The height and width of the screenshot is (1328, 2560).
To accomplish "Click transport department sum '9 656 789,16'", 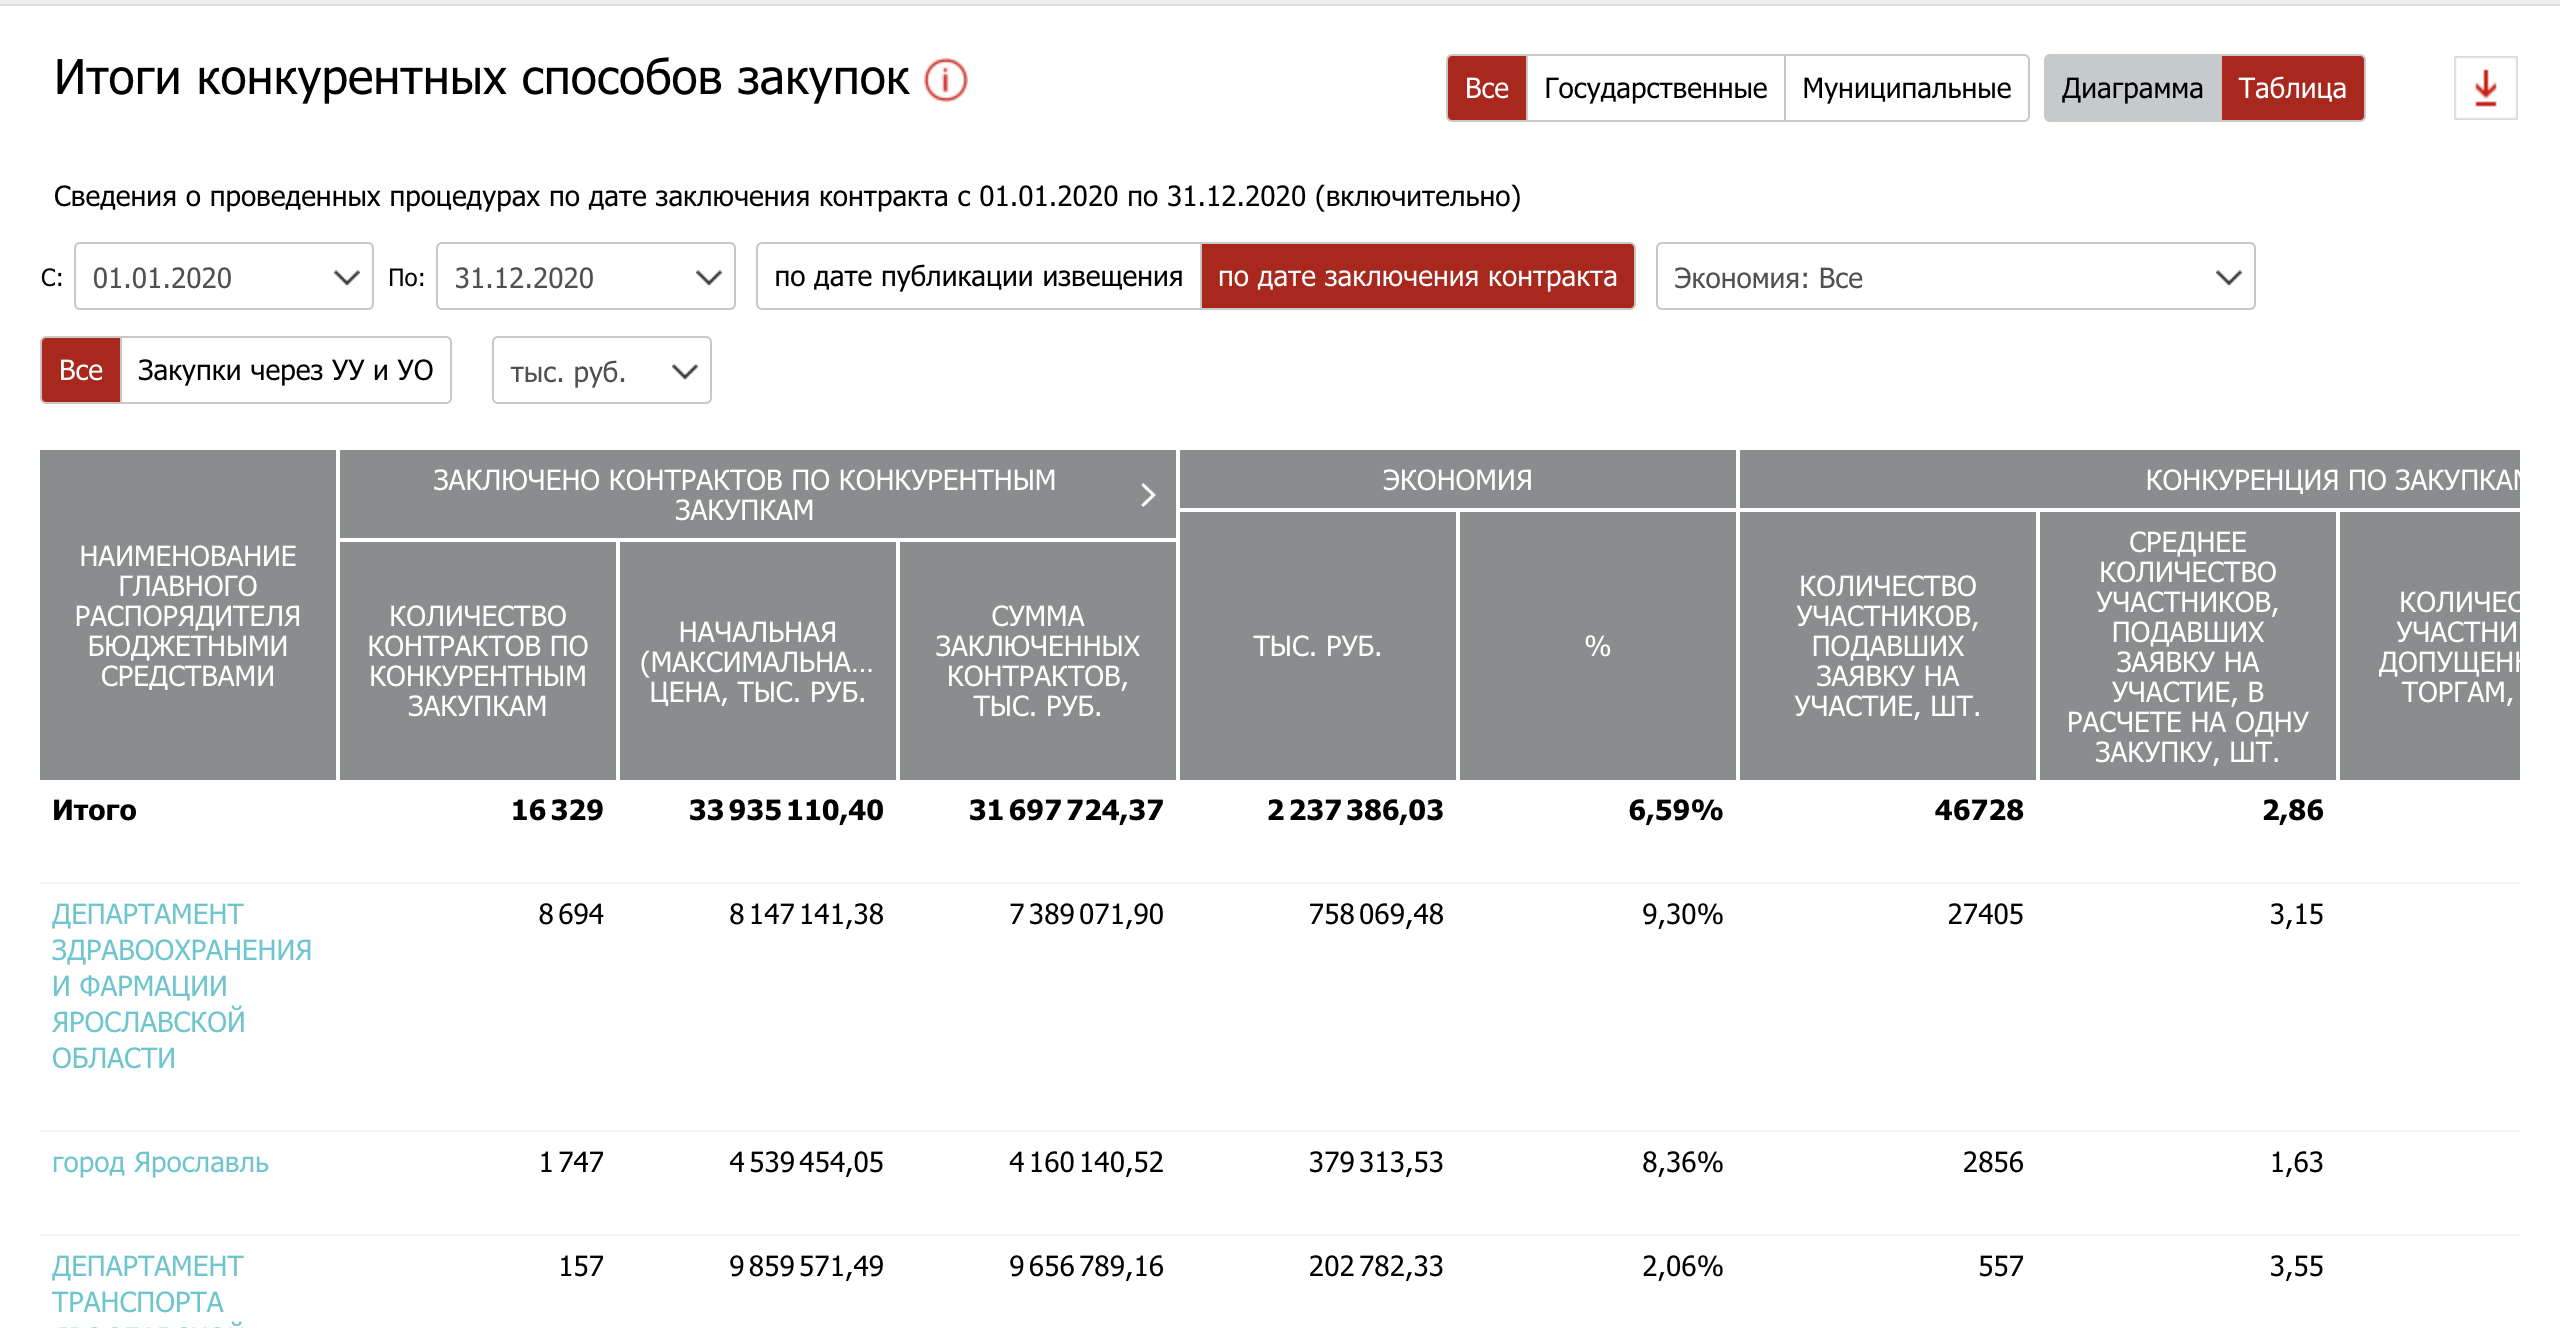I will pyautogui.click(x=1086, y=1266).
